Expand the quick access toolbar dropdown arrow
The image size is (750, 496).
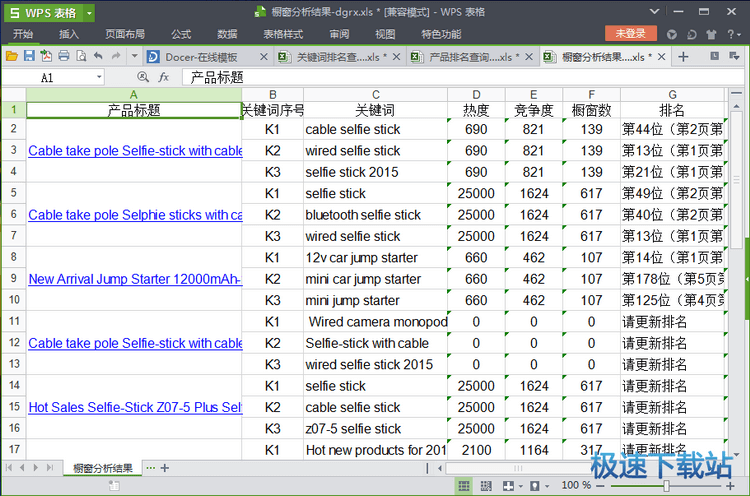point(134,56)
